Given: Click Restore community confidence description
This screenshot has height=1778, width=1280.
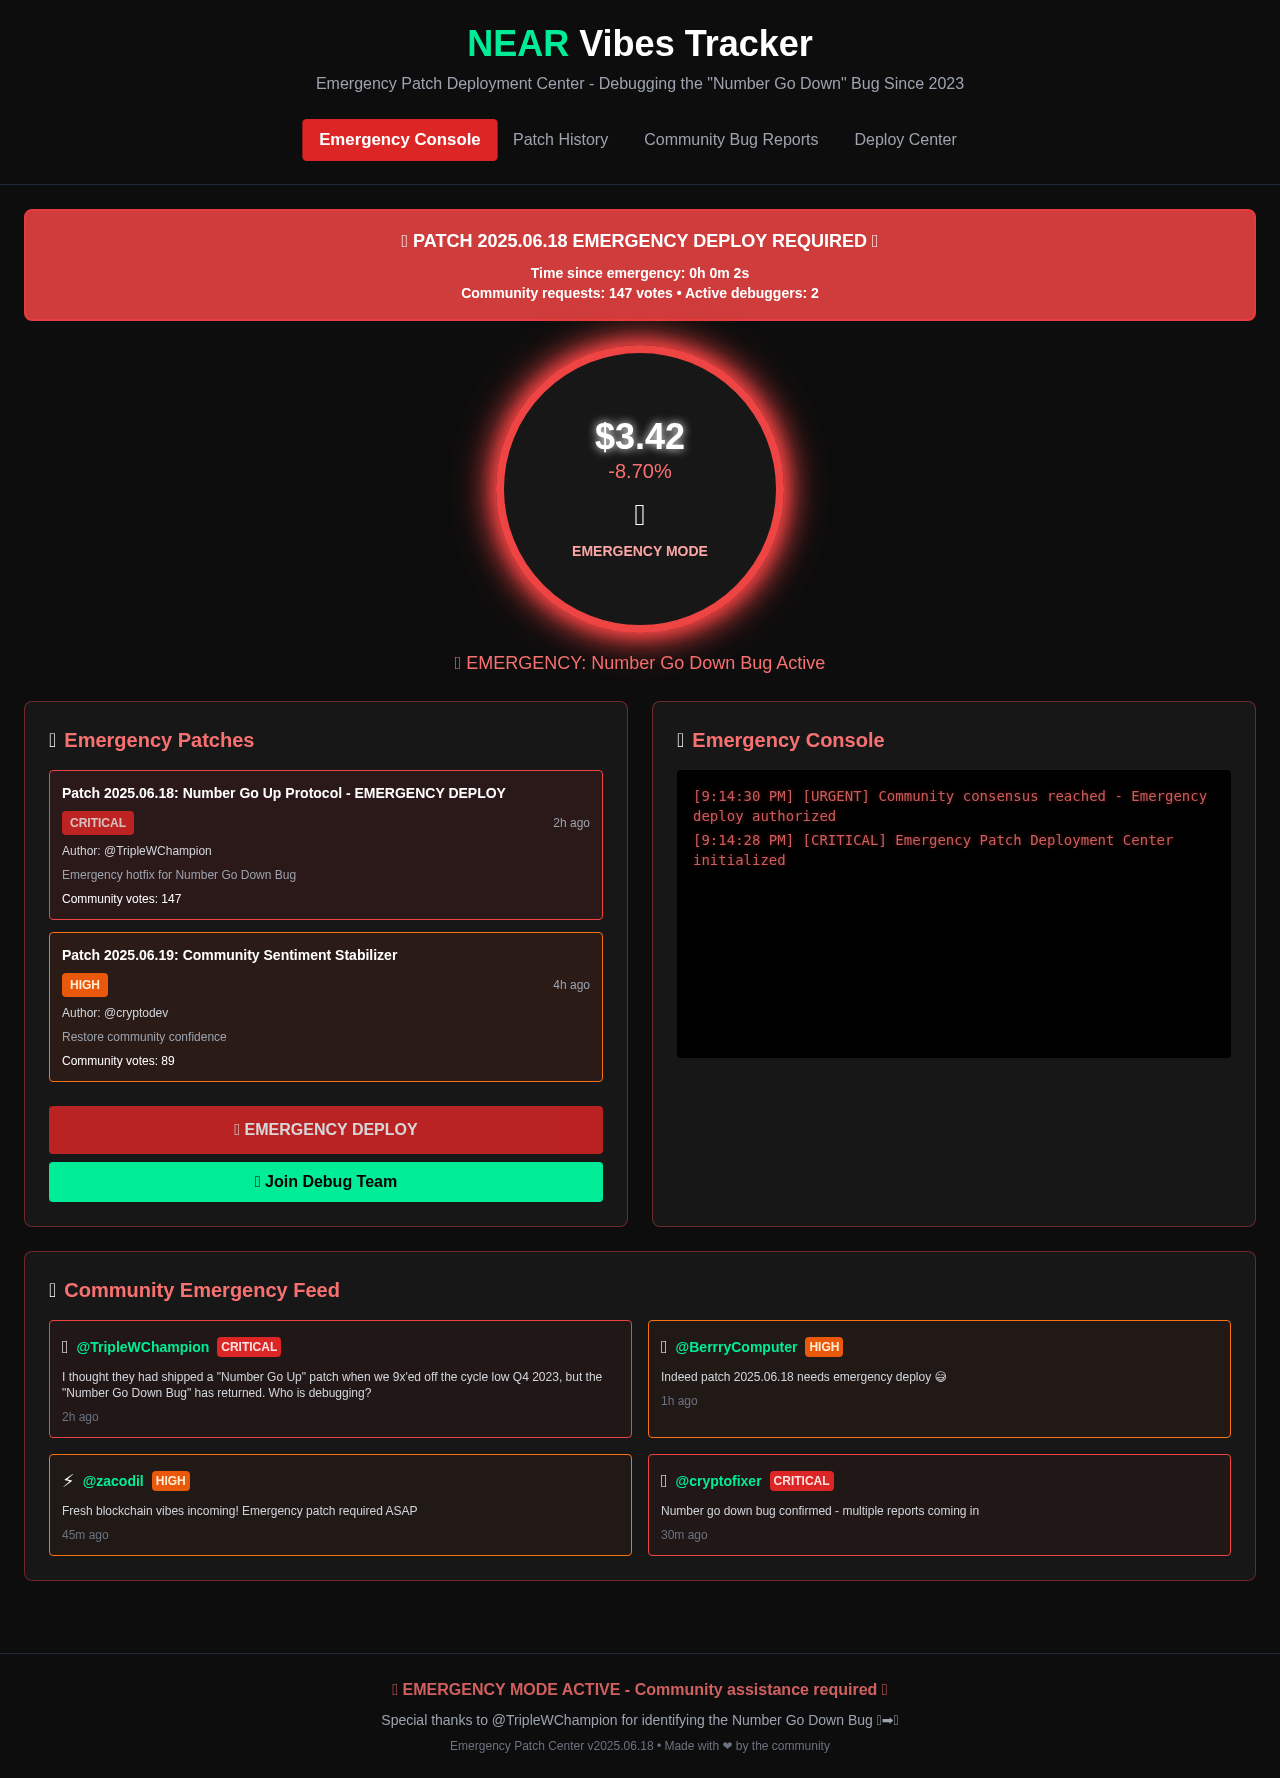Looking at the screenshot, I should tap(144, 1037).
